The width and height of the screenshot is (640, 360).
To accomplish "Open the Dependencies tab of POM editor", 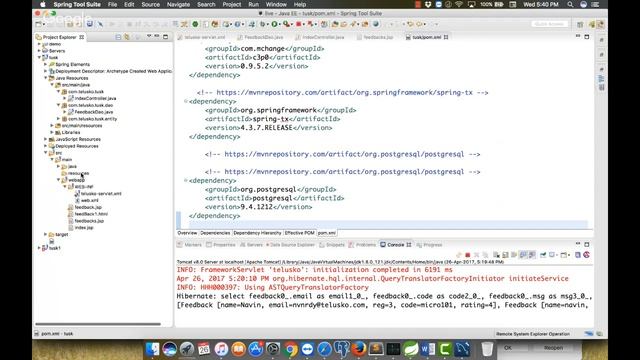I will [x=215, y=233].
